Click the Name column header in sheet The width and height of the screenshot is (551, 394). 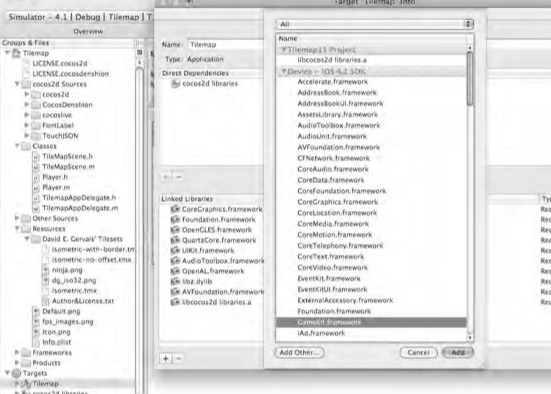[x=371, y=39]
